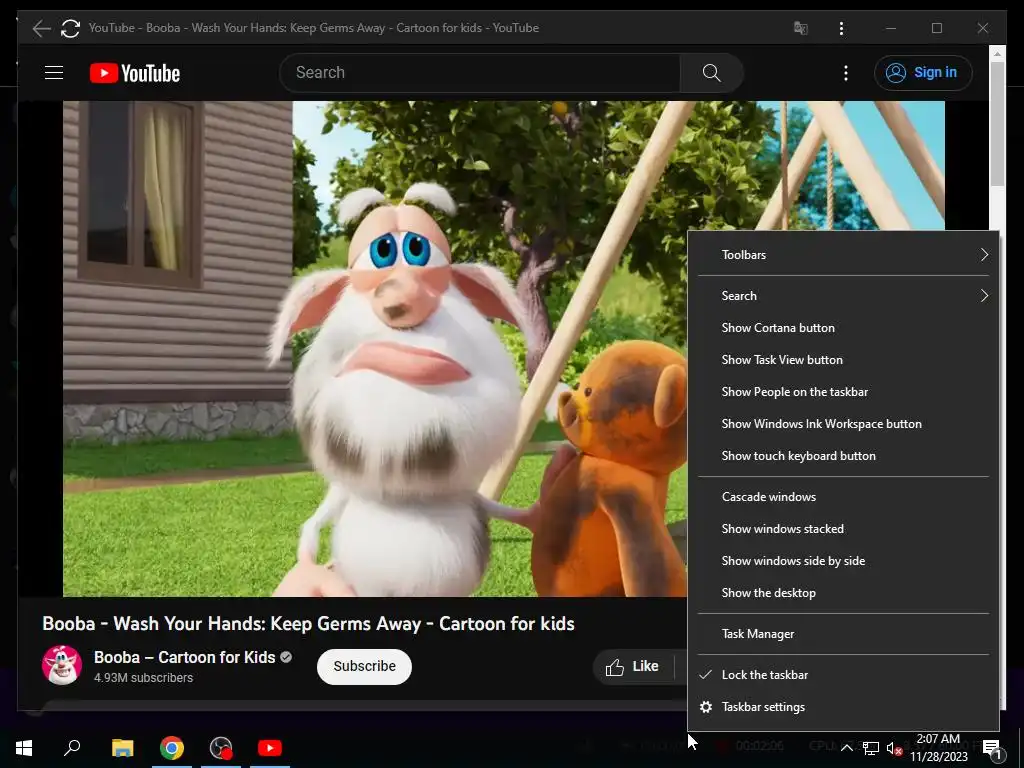Click the muted volume tray icon
Viewport: 1024px width, 768px height.
(894, 748)
